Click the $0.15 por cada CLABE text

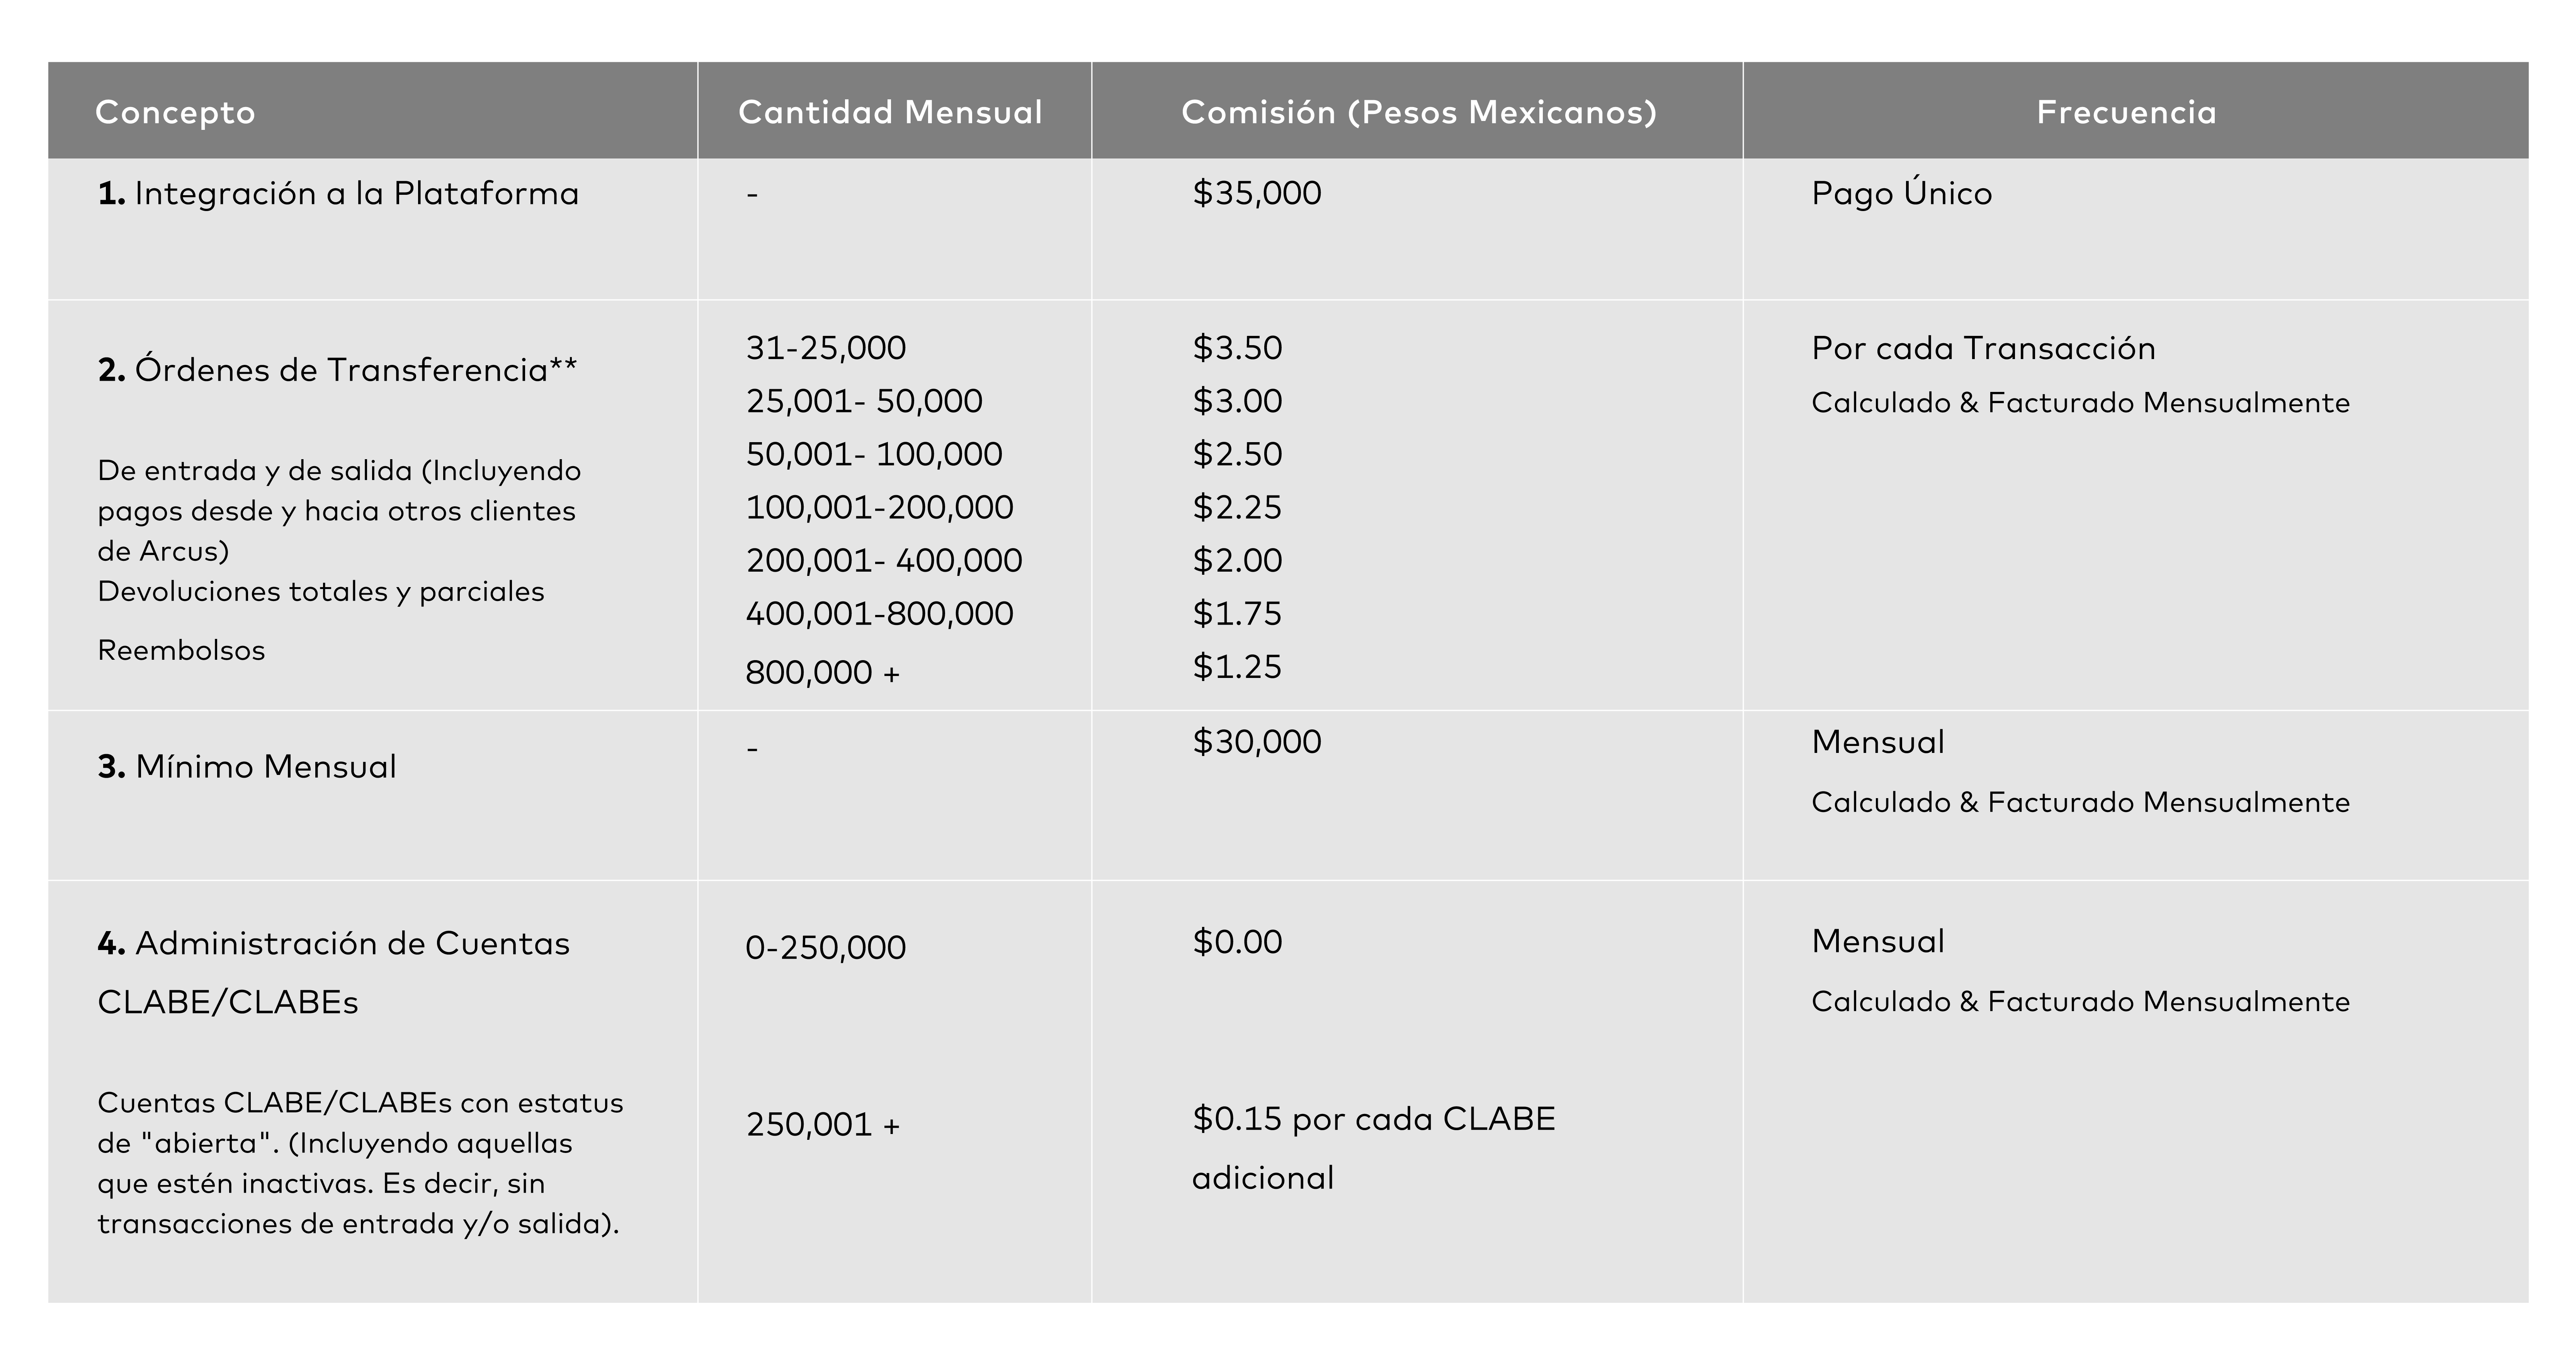click(x=1373, y=1118)
